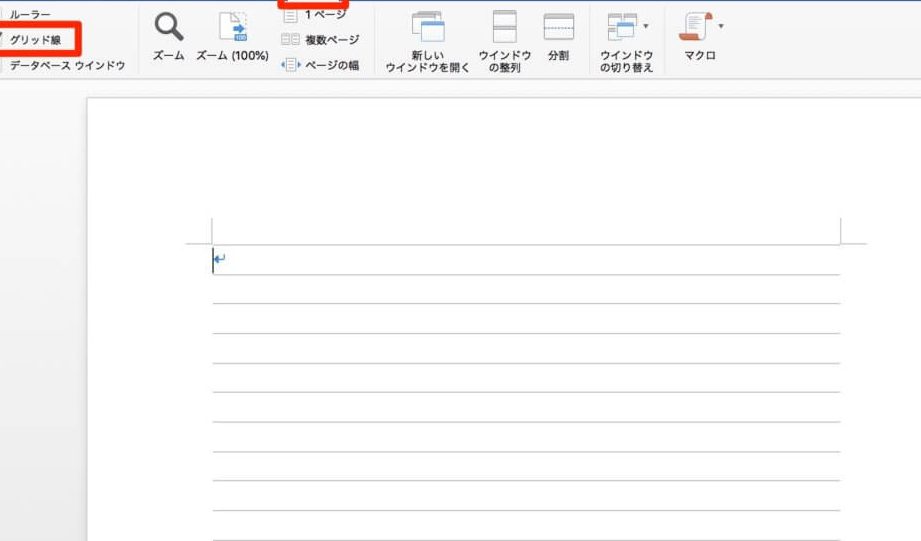The image size is (921, 541).
Task: Select the One Page (1ページ) view
Action: 314,15
